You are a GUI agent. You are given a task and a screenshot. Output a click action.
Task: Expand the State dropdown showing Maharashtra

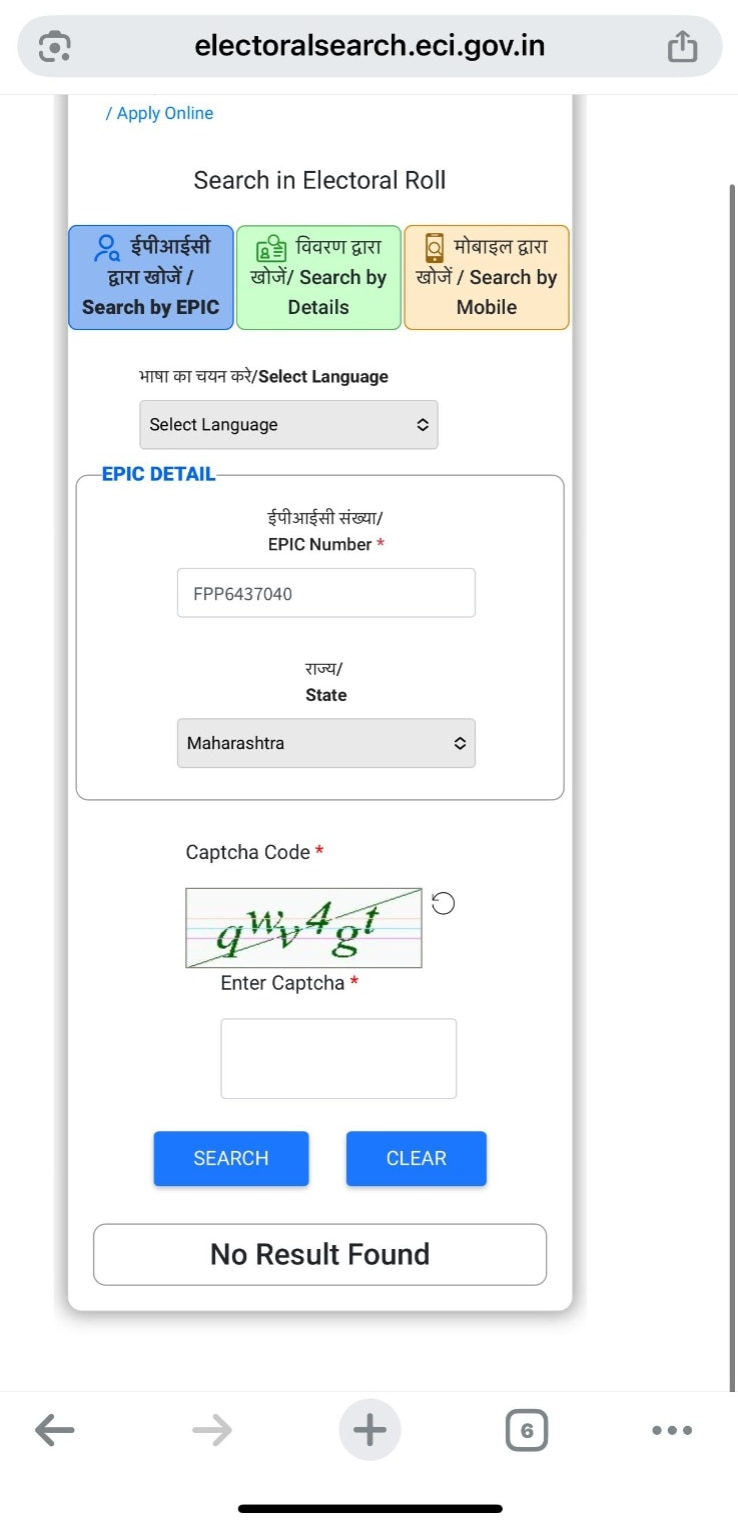tap(326, 743)
